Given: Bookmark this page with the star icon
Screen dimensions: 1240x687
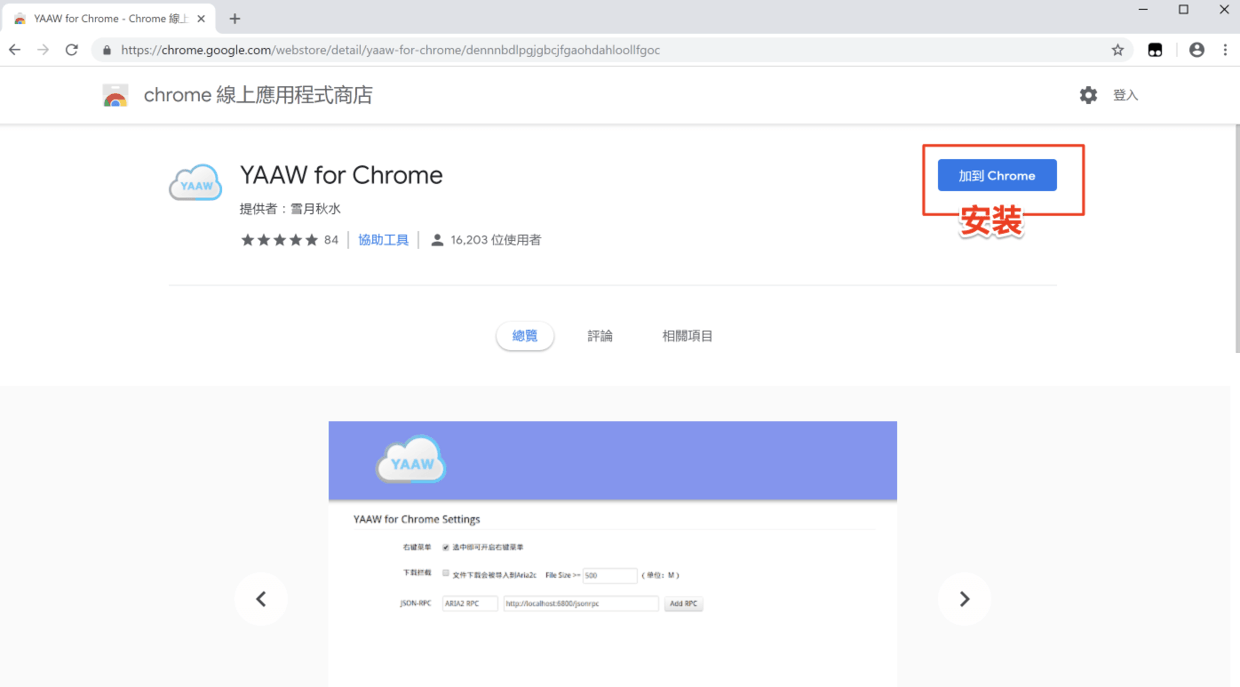Looking at the screenshot, I should pyautogui.click(x=1118, y=50).
